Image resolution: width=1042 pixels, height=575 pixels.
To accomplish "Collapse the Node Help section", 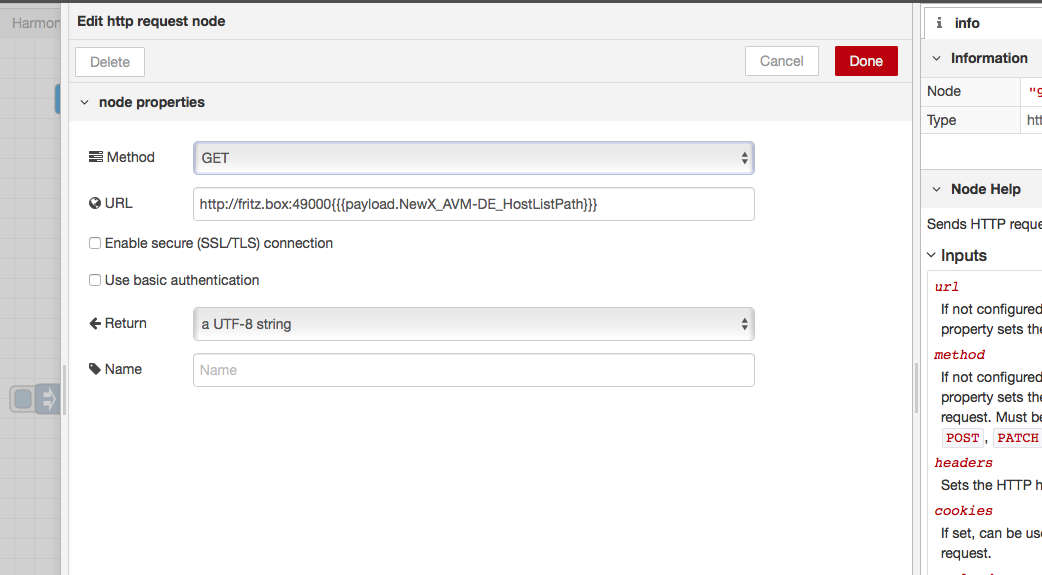I will coord(936,189).
